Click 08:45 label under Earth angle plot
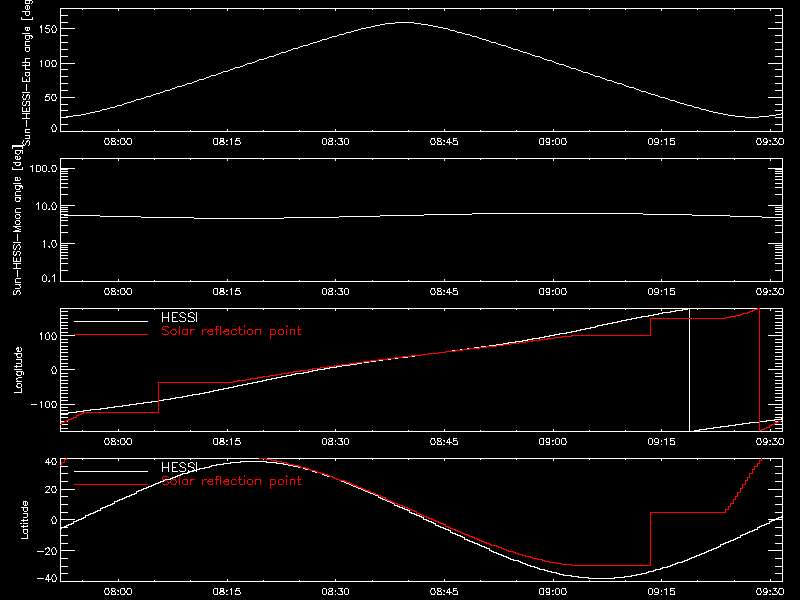Screen dimensions: 800x600 pyautogui.click(x=444, y=142)
